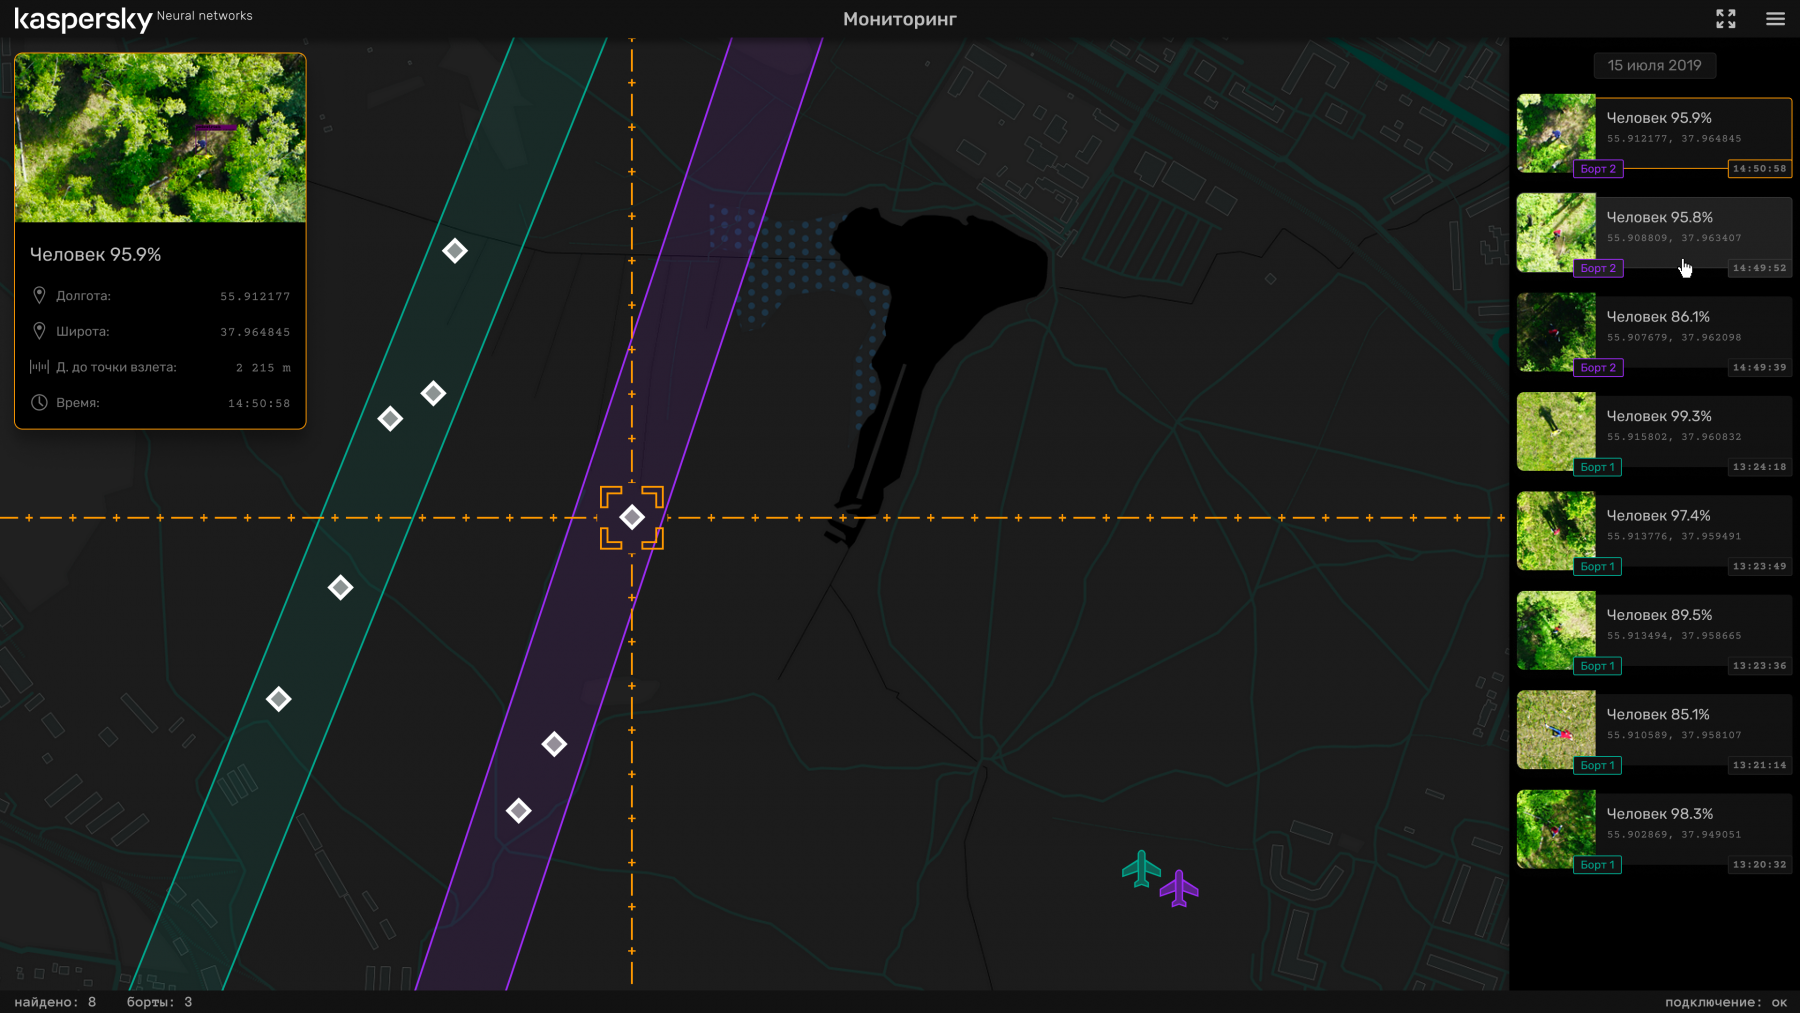Click the Борт 2 tag on 95.9% entry
The image size is (1800, 1013).
pos(1597,169)
